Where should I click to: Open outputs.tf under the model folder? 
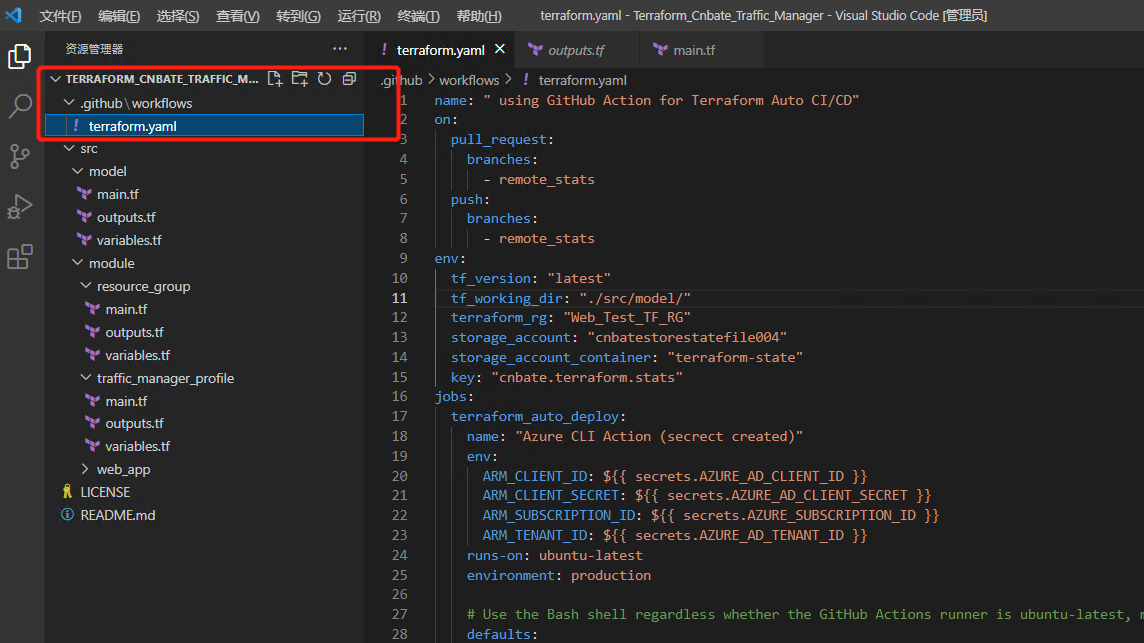(126, 217)
